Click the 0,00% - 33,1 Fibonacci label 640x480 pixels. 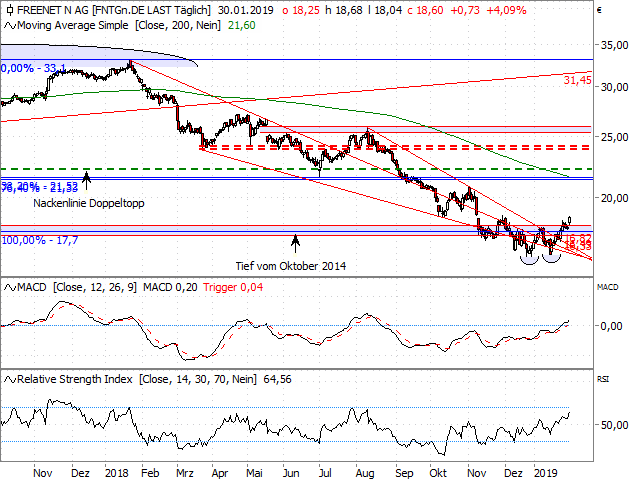(34, 69)
